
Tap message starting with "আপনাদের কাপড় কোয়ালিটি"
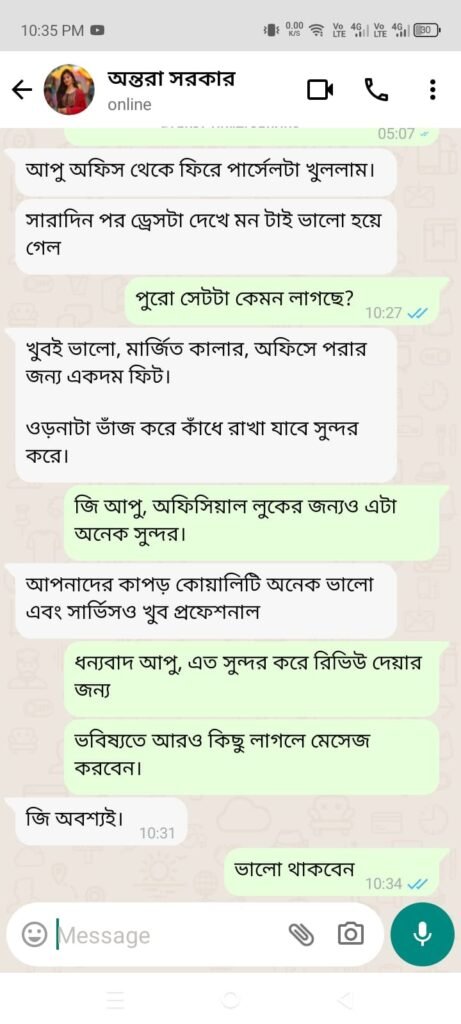tap(205, 601)
